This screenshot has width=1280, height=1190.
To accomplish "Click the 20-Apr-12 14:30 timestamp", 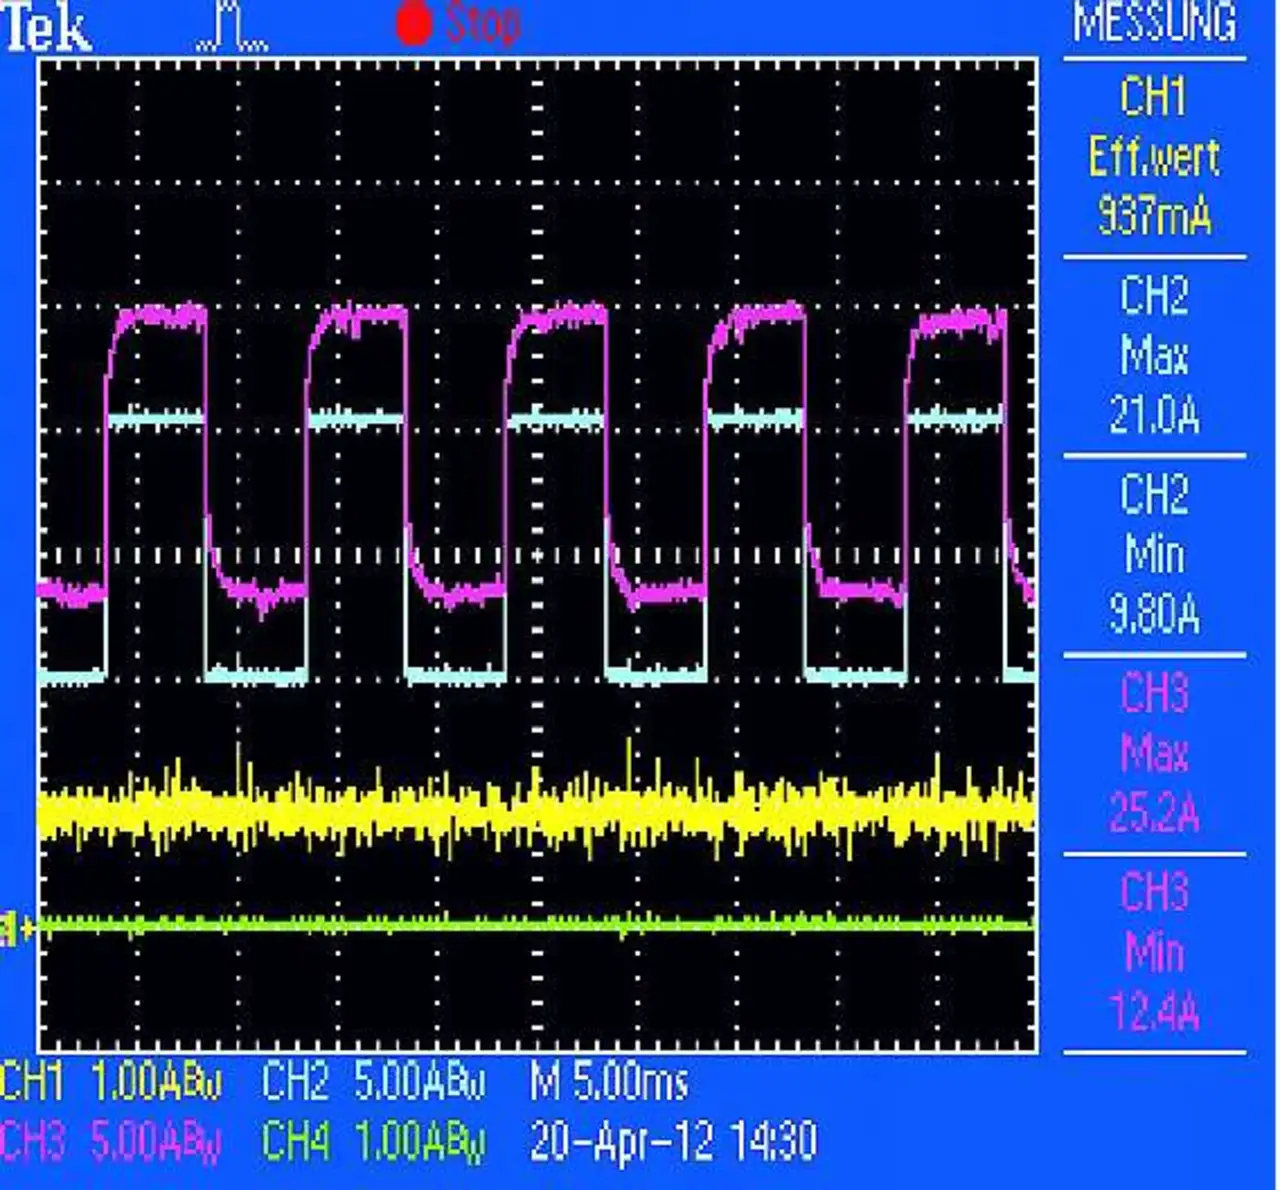I will point(673,1140).
